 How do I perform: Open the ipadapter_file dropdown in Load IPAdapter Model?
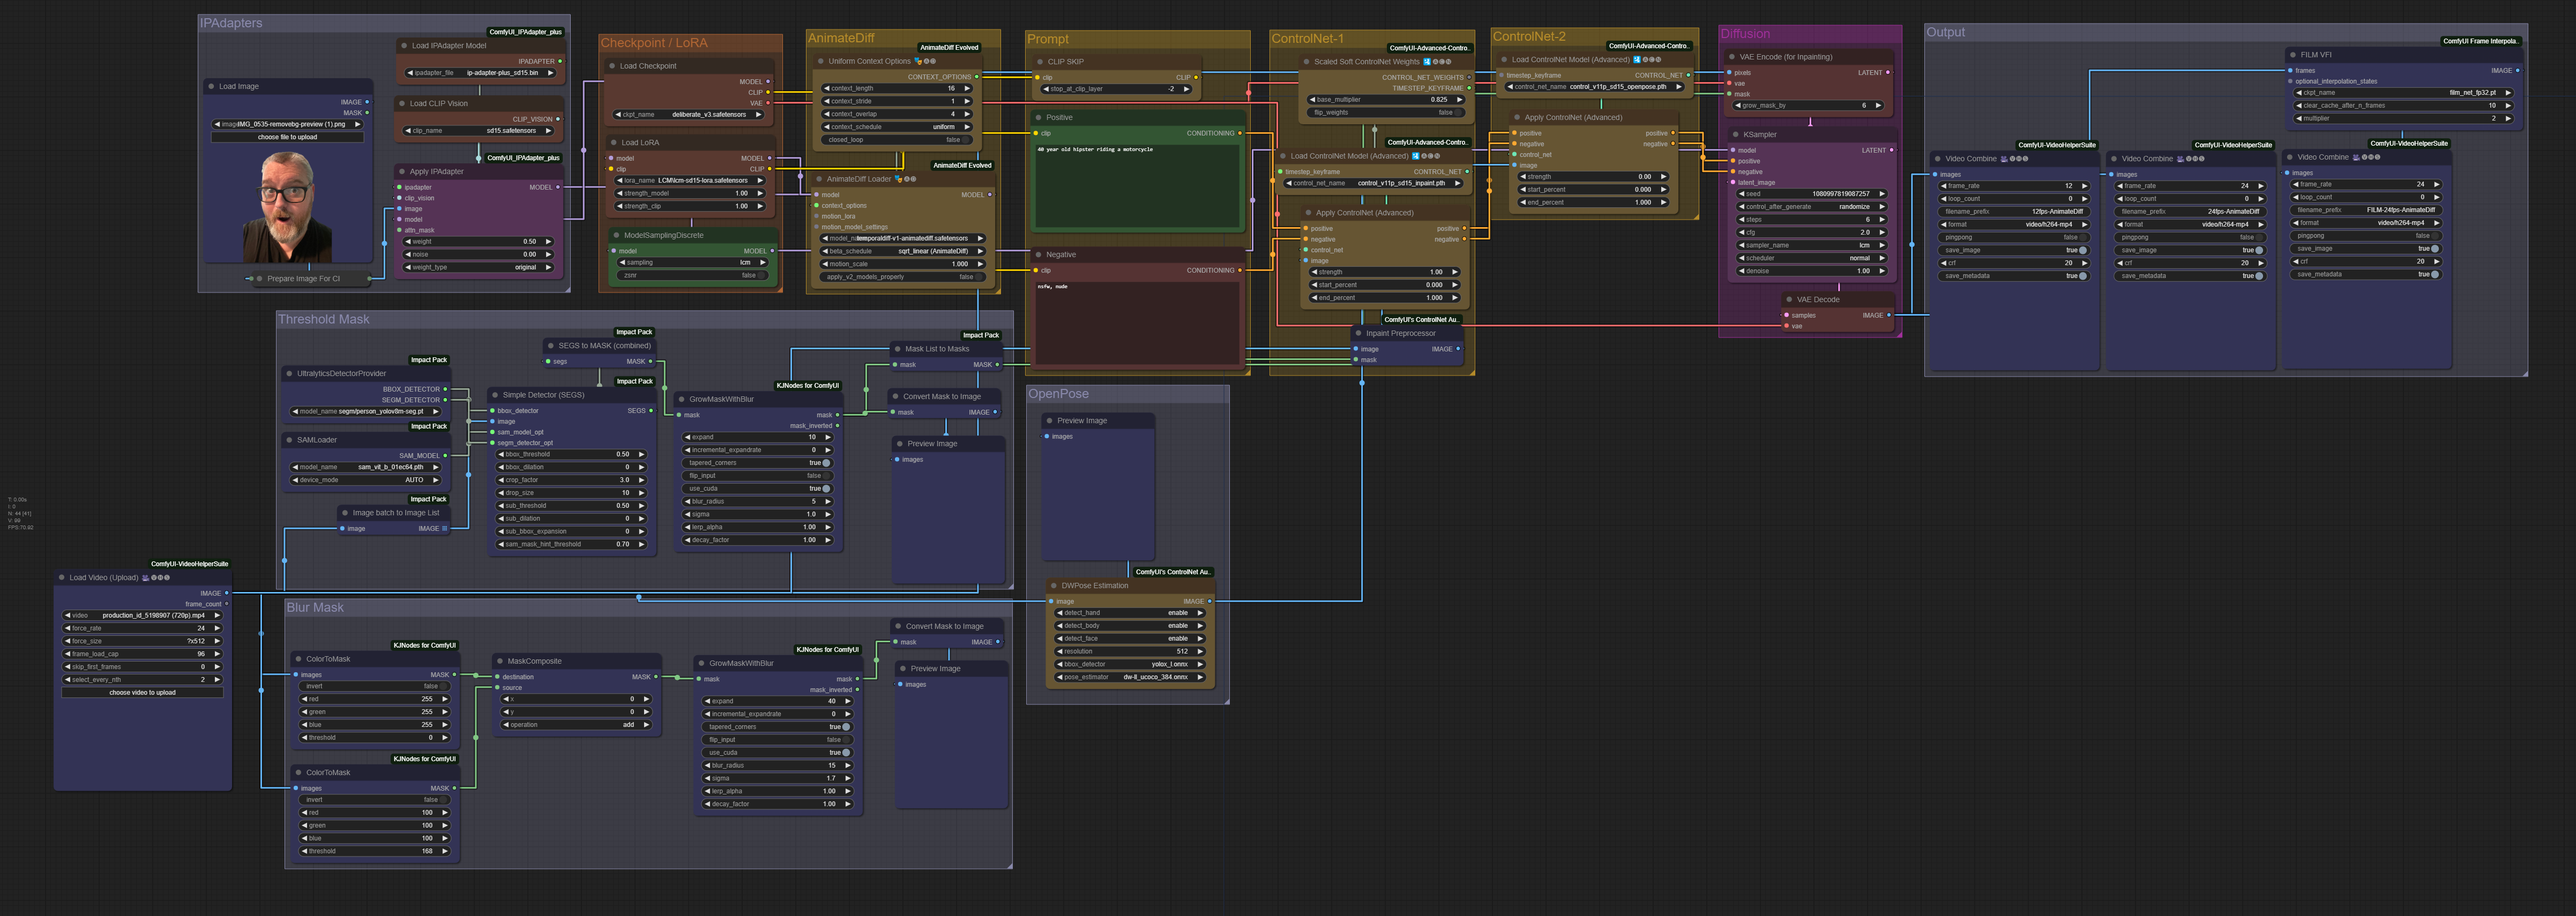click(481, 73)
